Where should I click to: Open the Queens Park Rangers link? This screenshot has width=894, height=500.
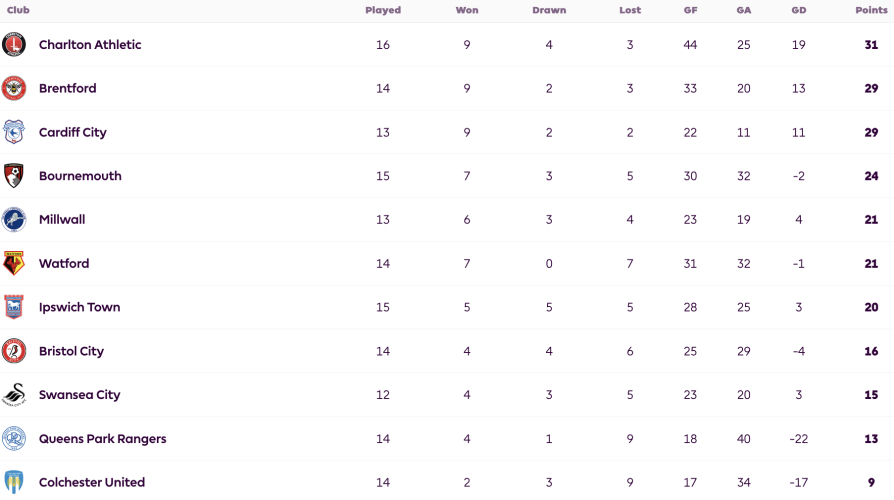[103, 438]
